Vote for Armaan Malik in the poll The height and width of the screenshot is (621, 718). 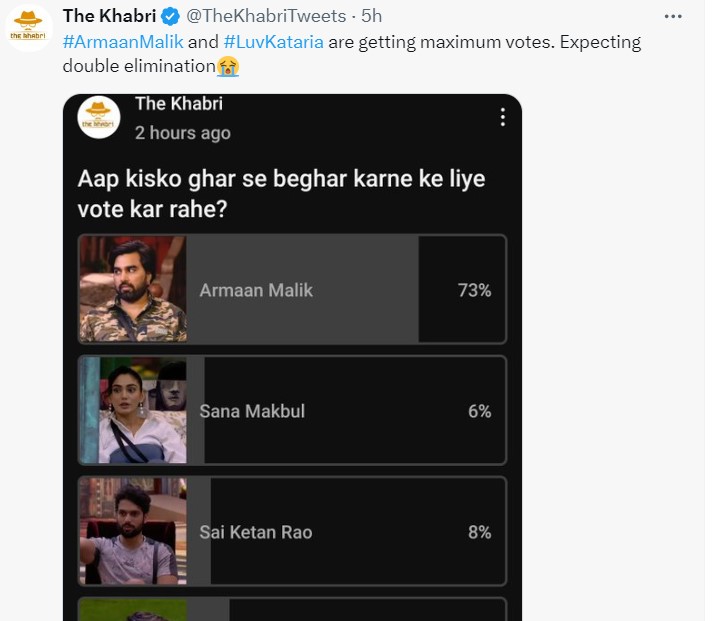pos(292,290)
